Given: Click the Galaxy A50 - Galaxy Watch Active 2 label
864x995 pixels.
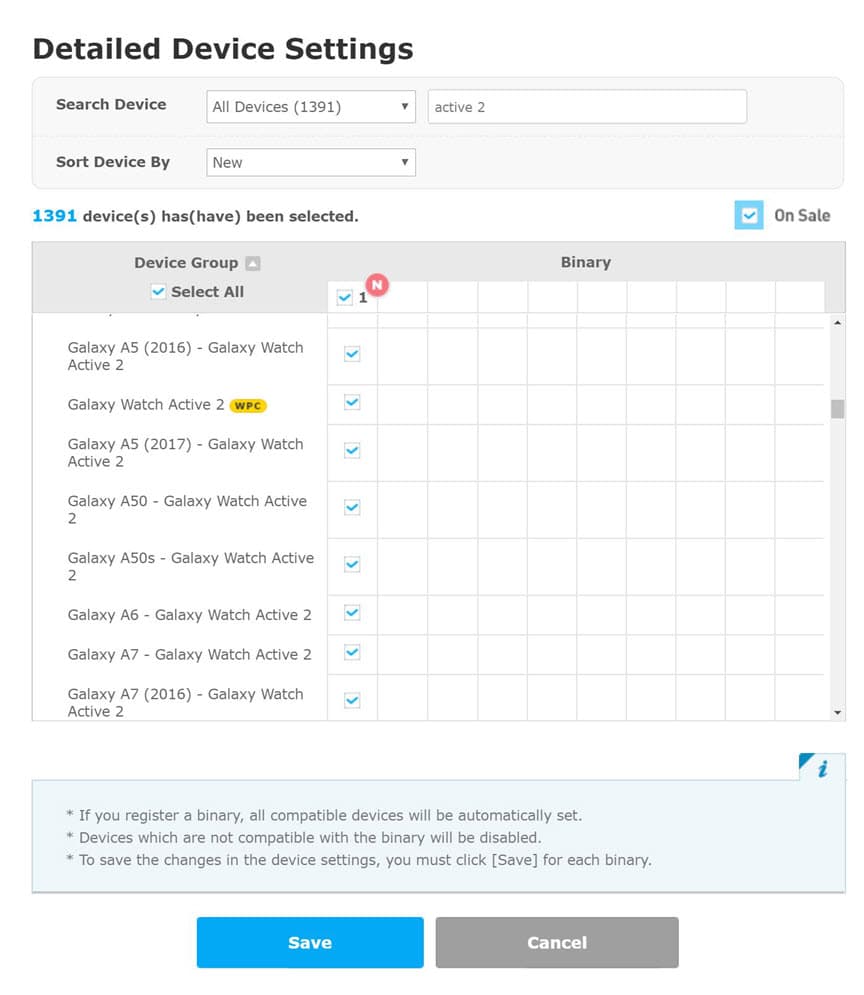Looking at the screenshot, I should coord(187,510).
